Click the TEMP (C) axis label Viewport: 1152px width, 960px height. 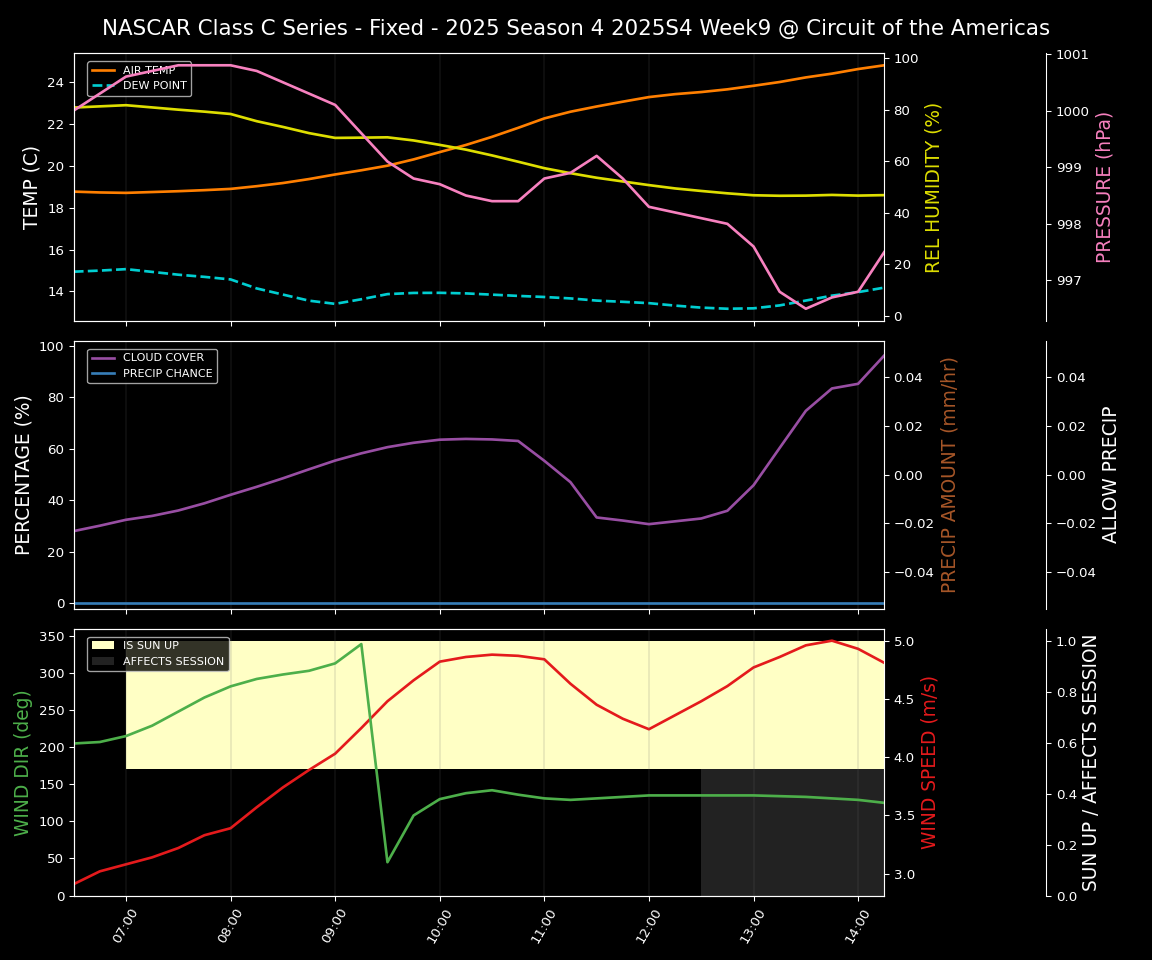32,187
